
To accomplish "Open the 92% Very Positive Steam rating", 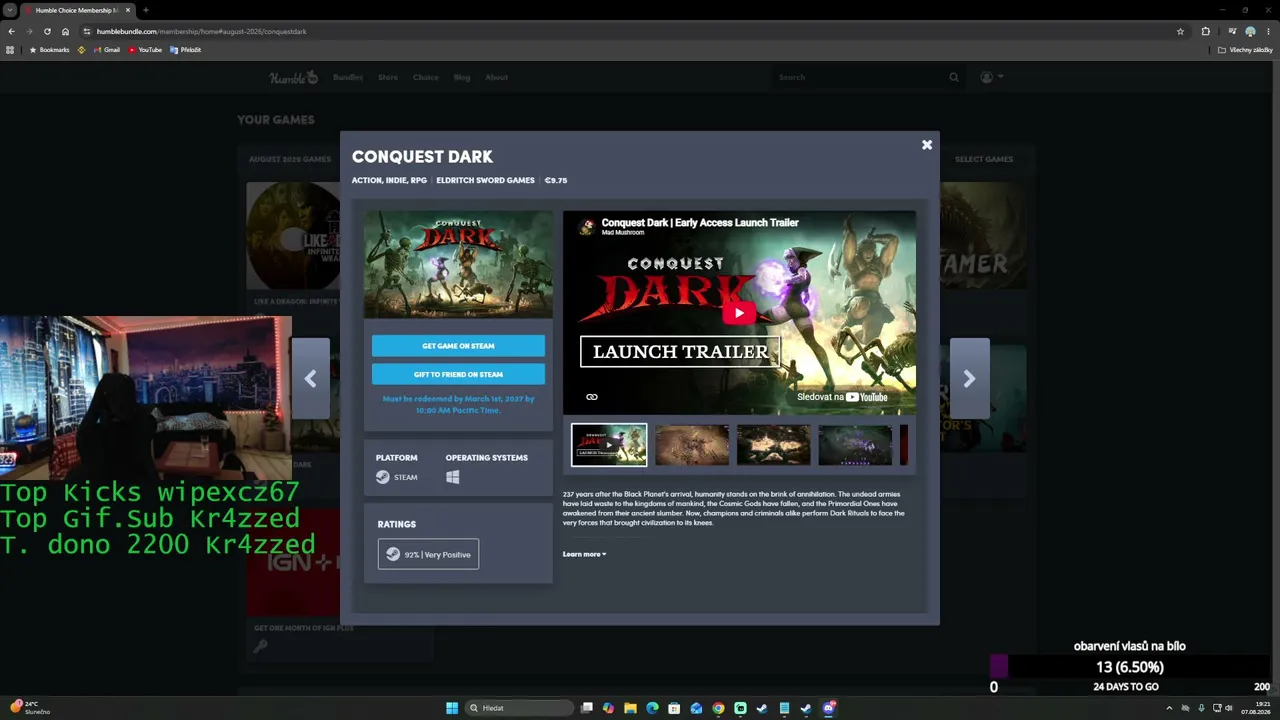I will pyautogui.click(x=428, y=554).
